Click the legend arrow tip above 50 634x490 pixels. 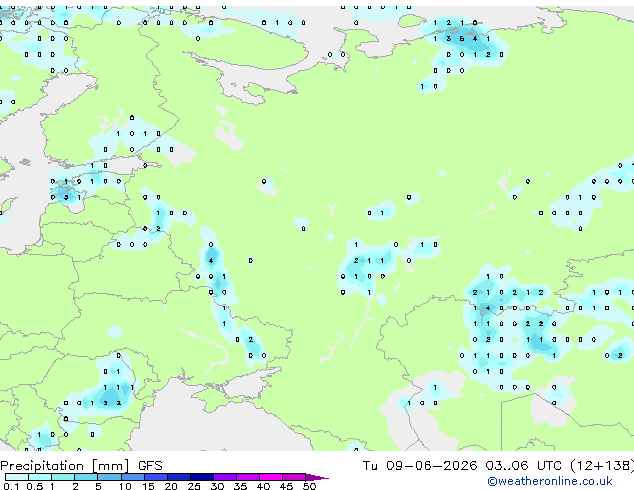click(317, 477)
